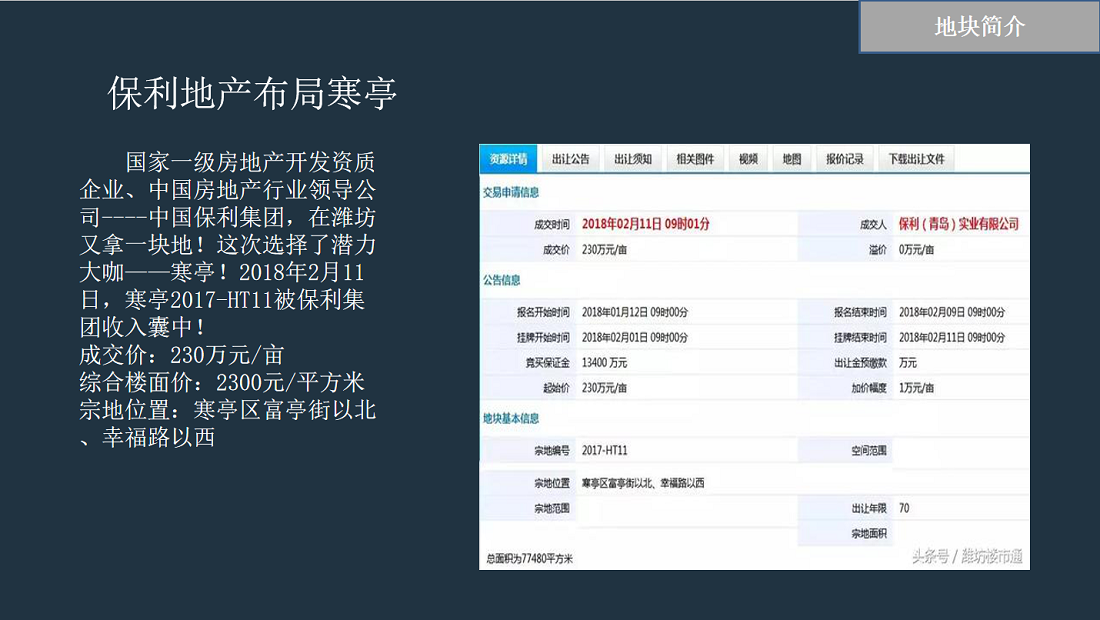Select the title 保利地产布局寒亭
The image size is (1100, 620).
tap(253, 93)
